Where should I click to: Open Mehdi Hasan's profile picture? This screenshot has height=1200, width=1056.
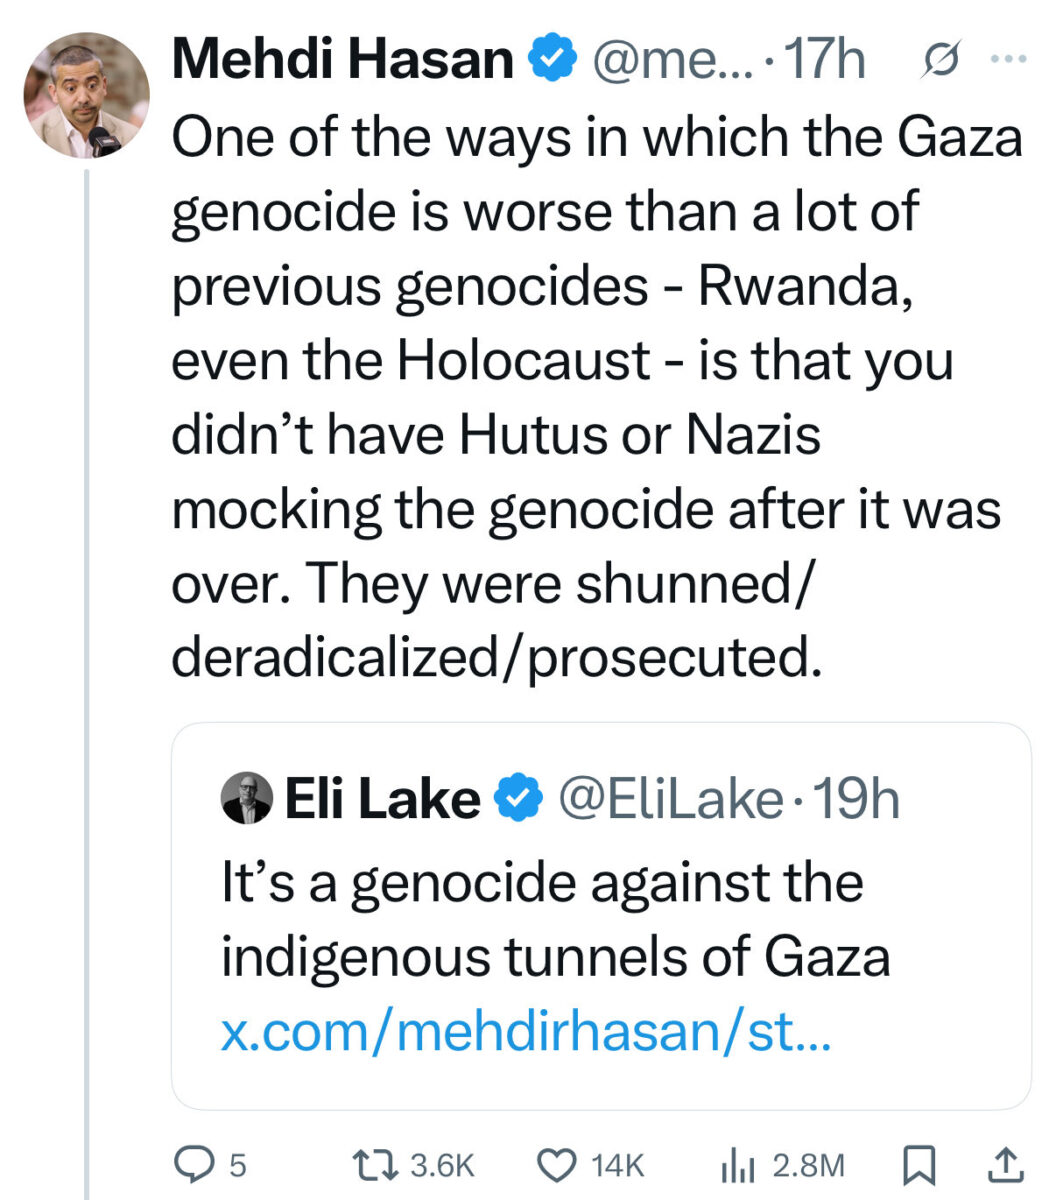87,96
